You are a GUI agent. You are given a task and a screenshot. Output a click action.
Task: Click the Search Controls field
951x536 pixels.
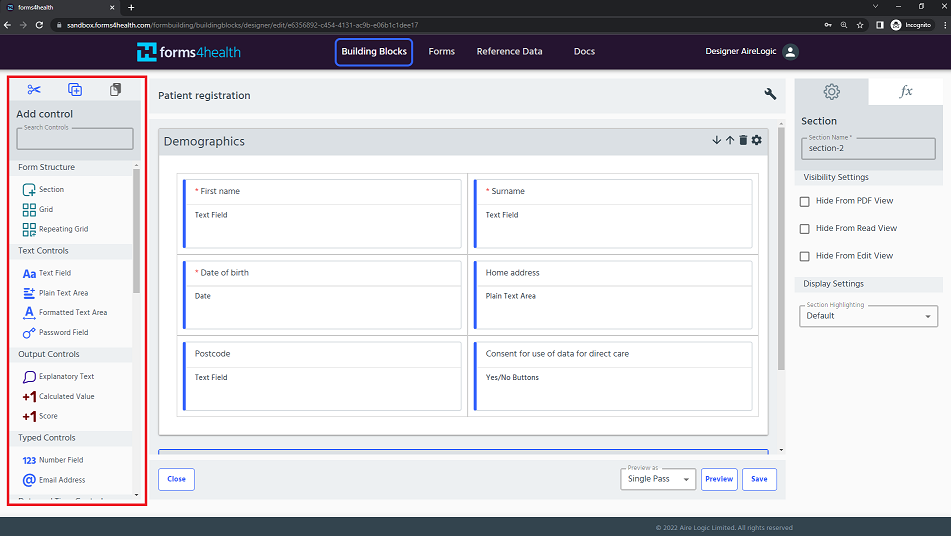click(x=75, y=139)
